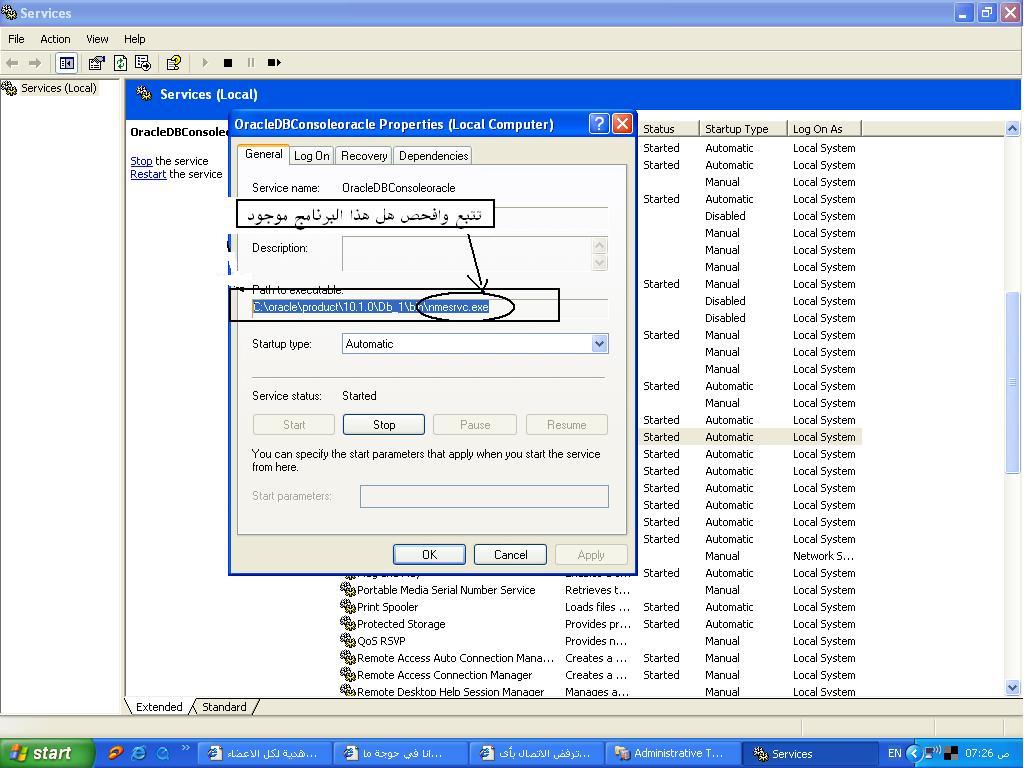Screen dimensions: 1024x768
Task: Click the Restart the service link
Action: coord(147,174)
